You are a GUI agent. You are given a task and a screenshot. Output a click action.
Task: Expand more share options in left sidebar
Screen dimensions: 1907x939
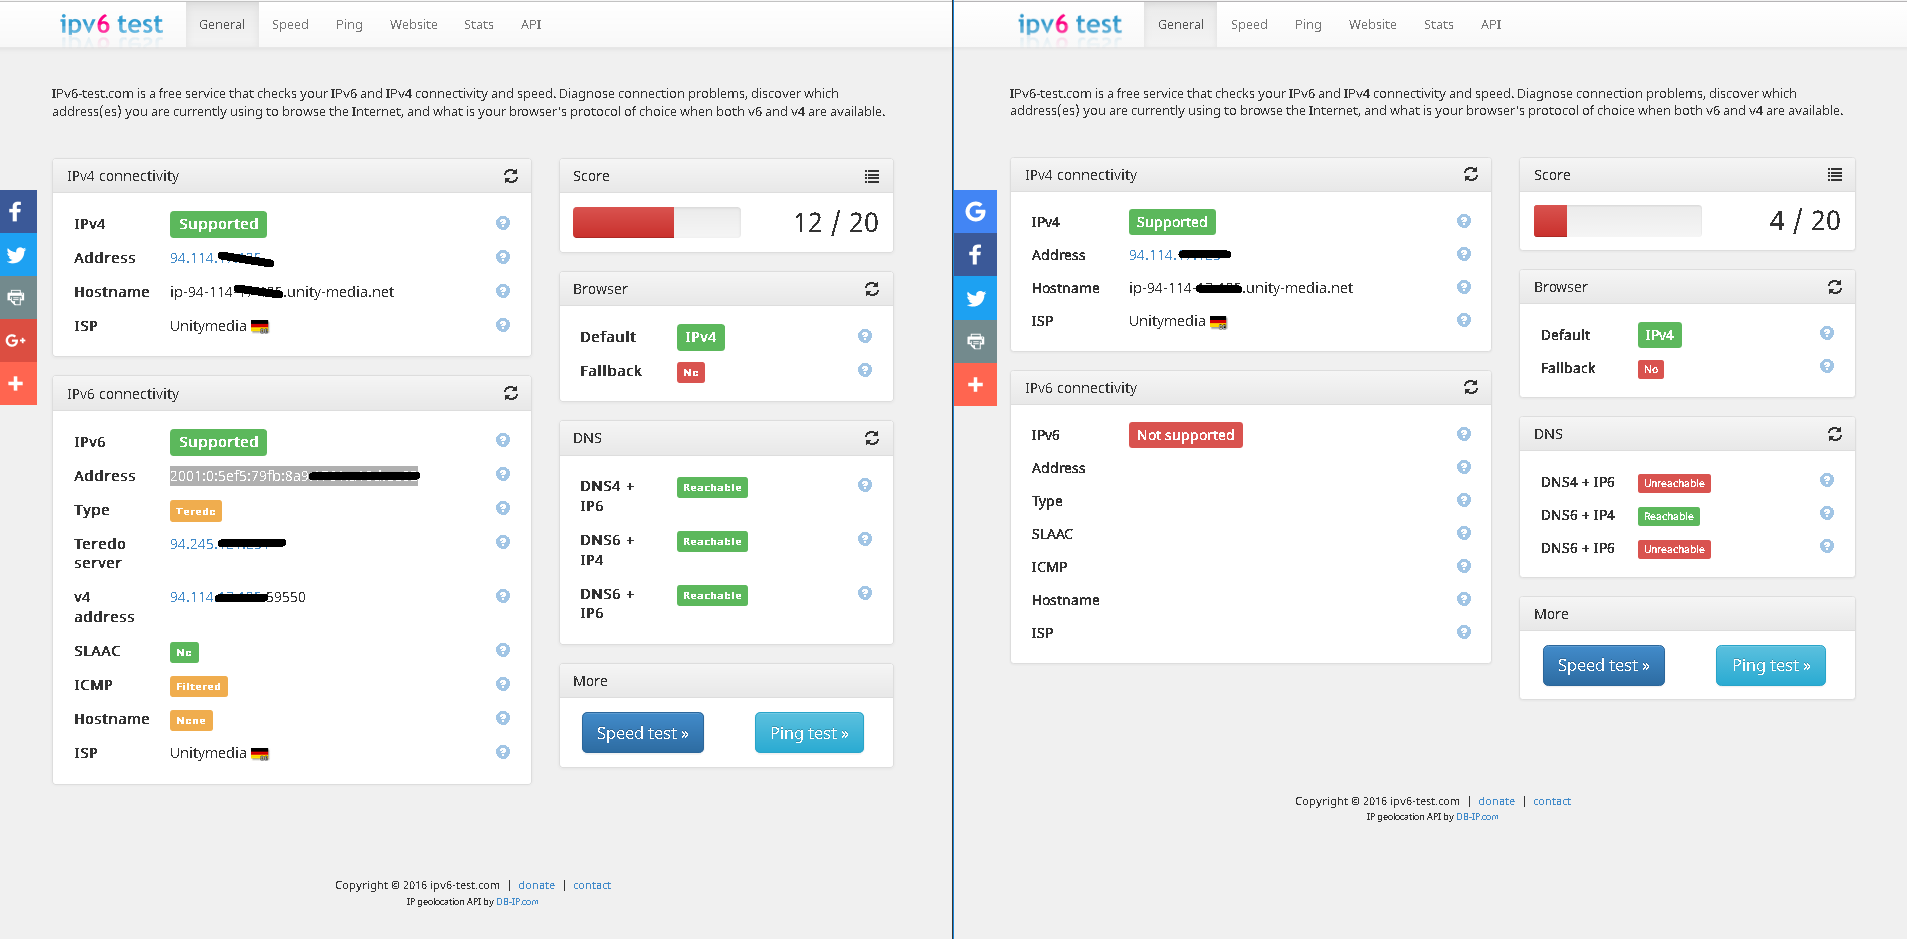pyautogui.click(x=17, y=384)
